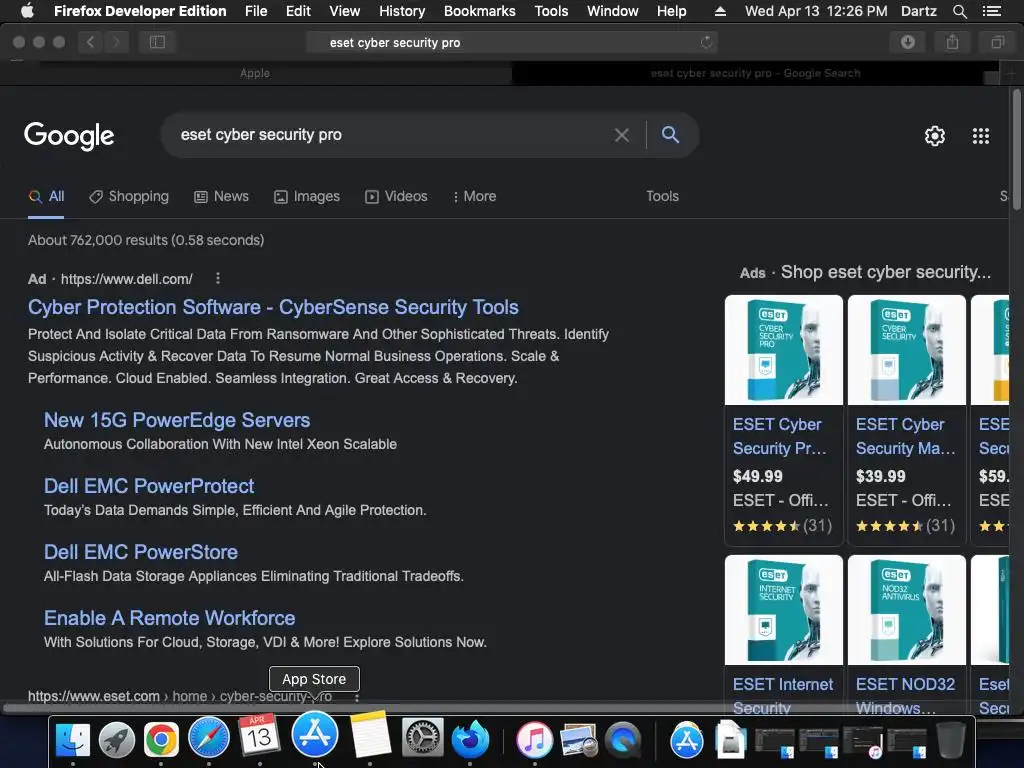
Task: Switch to Images results tab
Action: [x=307, y=197]
